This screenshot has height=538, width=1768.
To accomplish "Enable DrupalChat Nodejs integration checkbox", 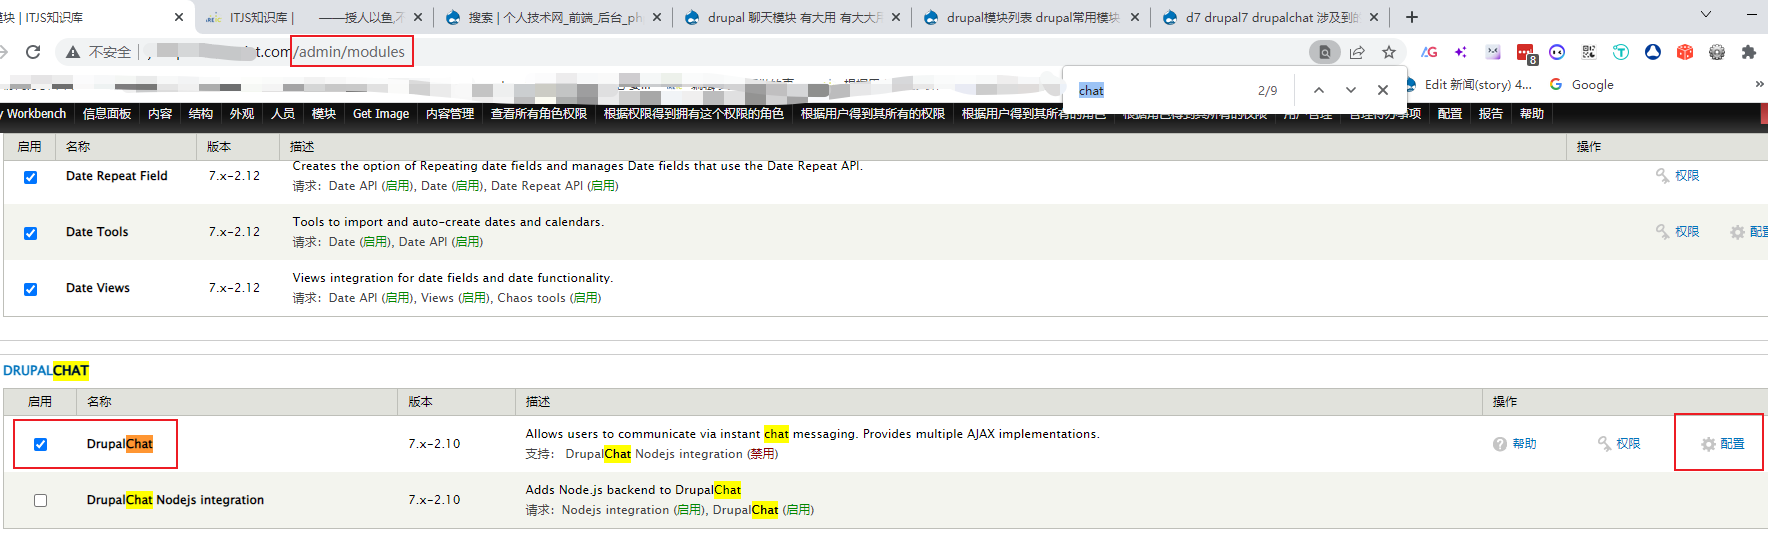I will (40, 500).
